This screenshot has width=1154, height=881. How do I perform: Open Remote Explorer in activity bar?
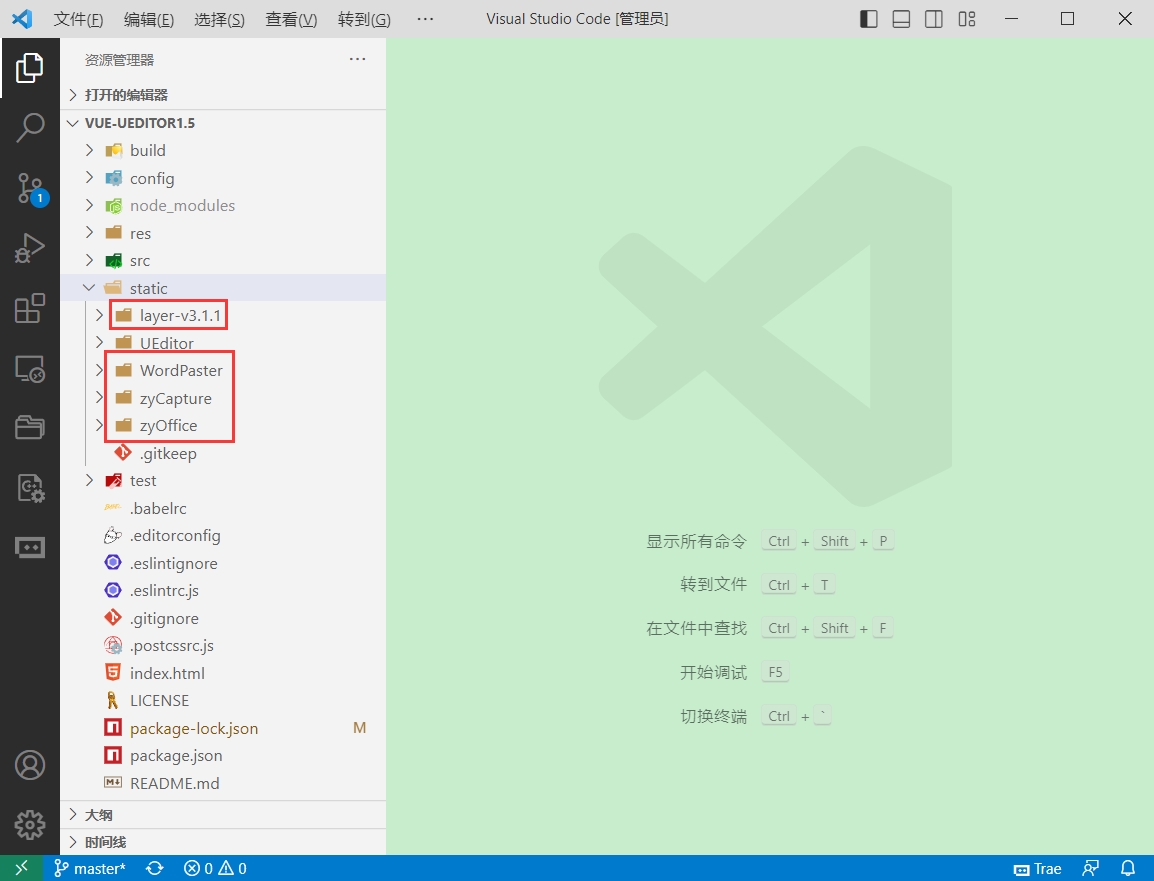(x=29, y=368)
